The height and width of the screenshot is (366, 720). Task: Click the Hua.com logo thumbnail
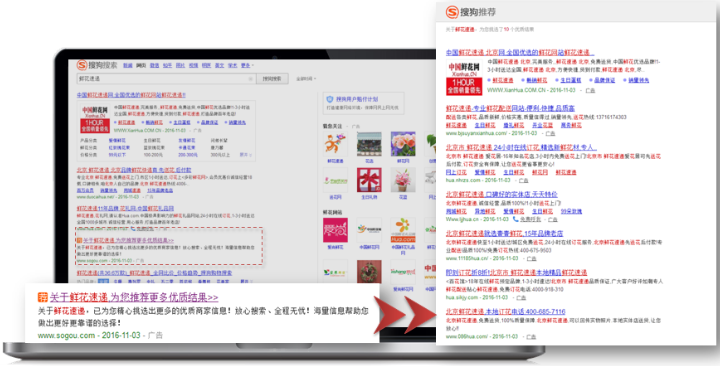coord(403,230)
